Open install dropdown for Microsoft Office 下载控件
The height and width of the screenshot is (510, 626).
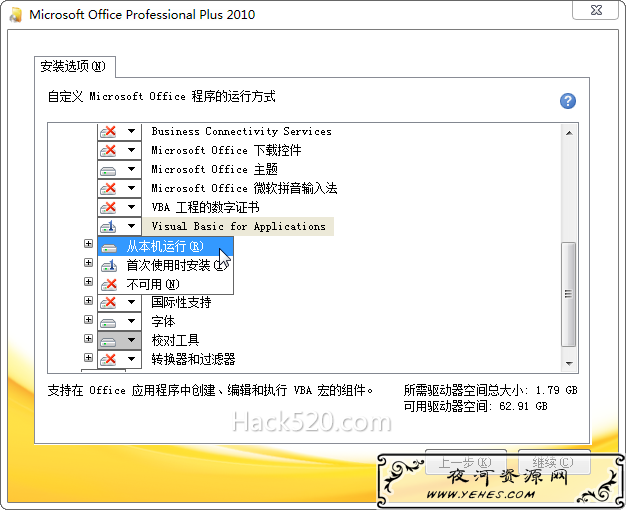[x=131, y=150]
